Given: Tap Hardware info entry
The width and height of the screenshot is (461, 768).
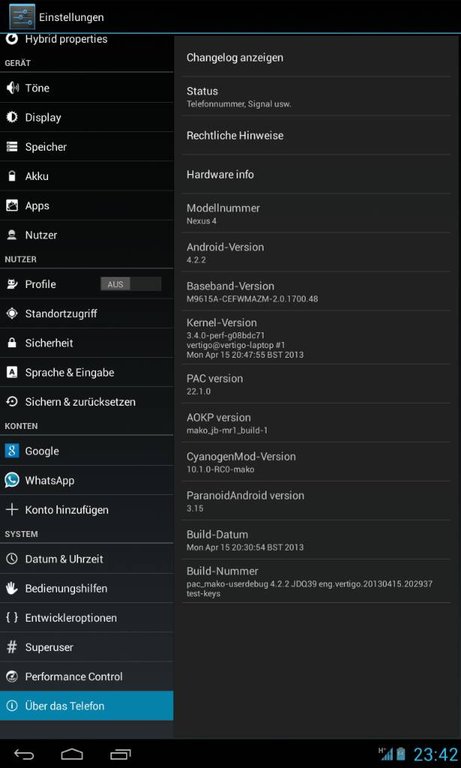Looking at the screenshot, I should [x=316, y=174].
